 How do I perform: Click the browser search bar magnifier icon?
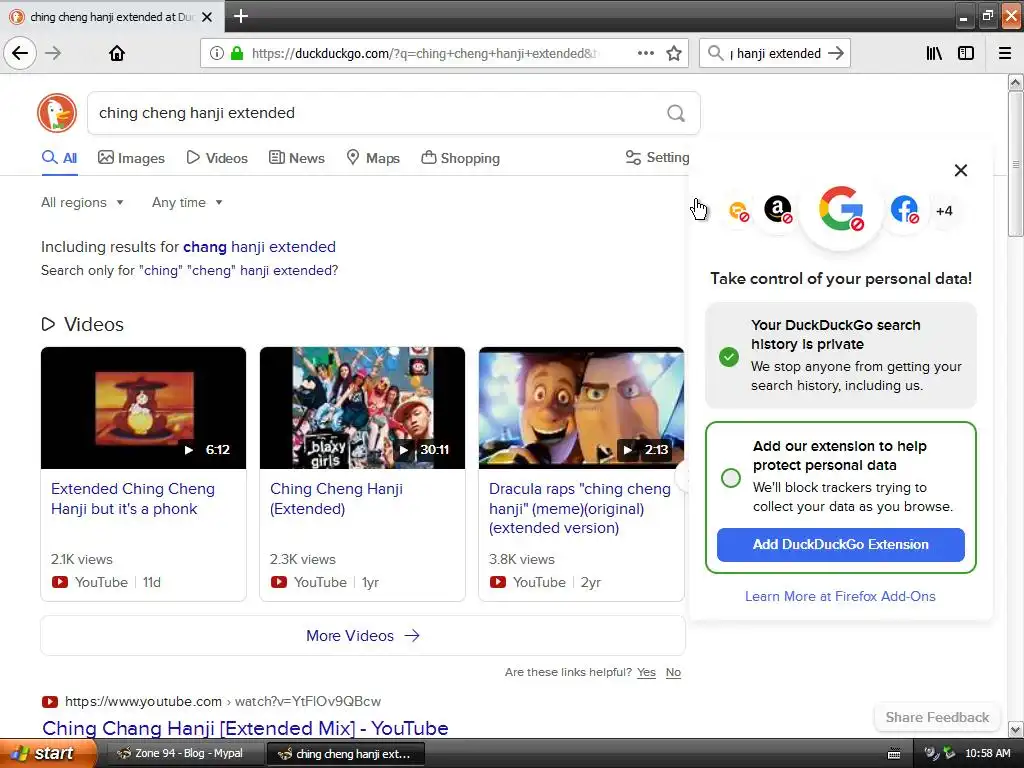716,53
